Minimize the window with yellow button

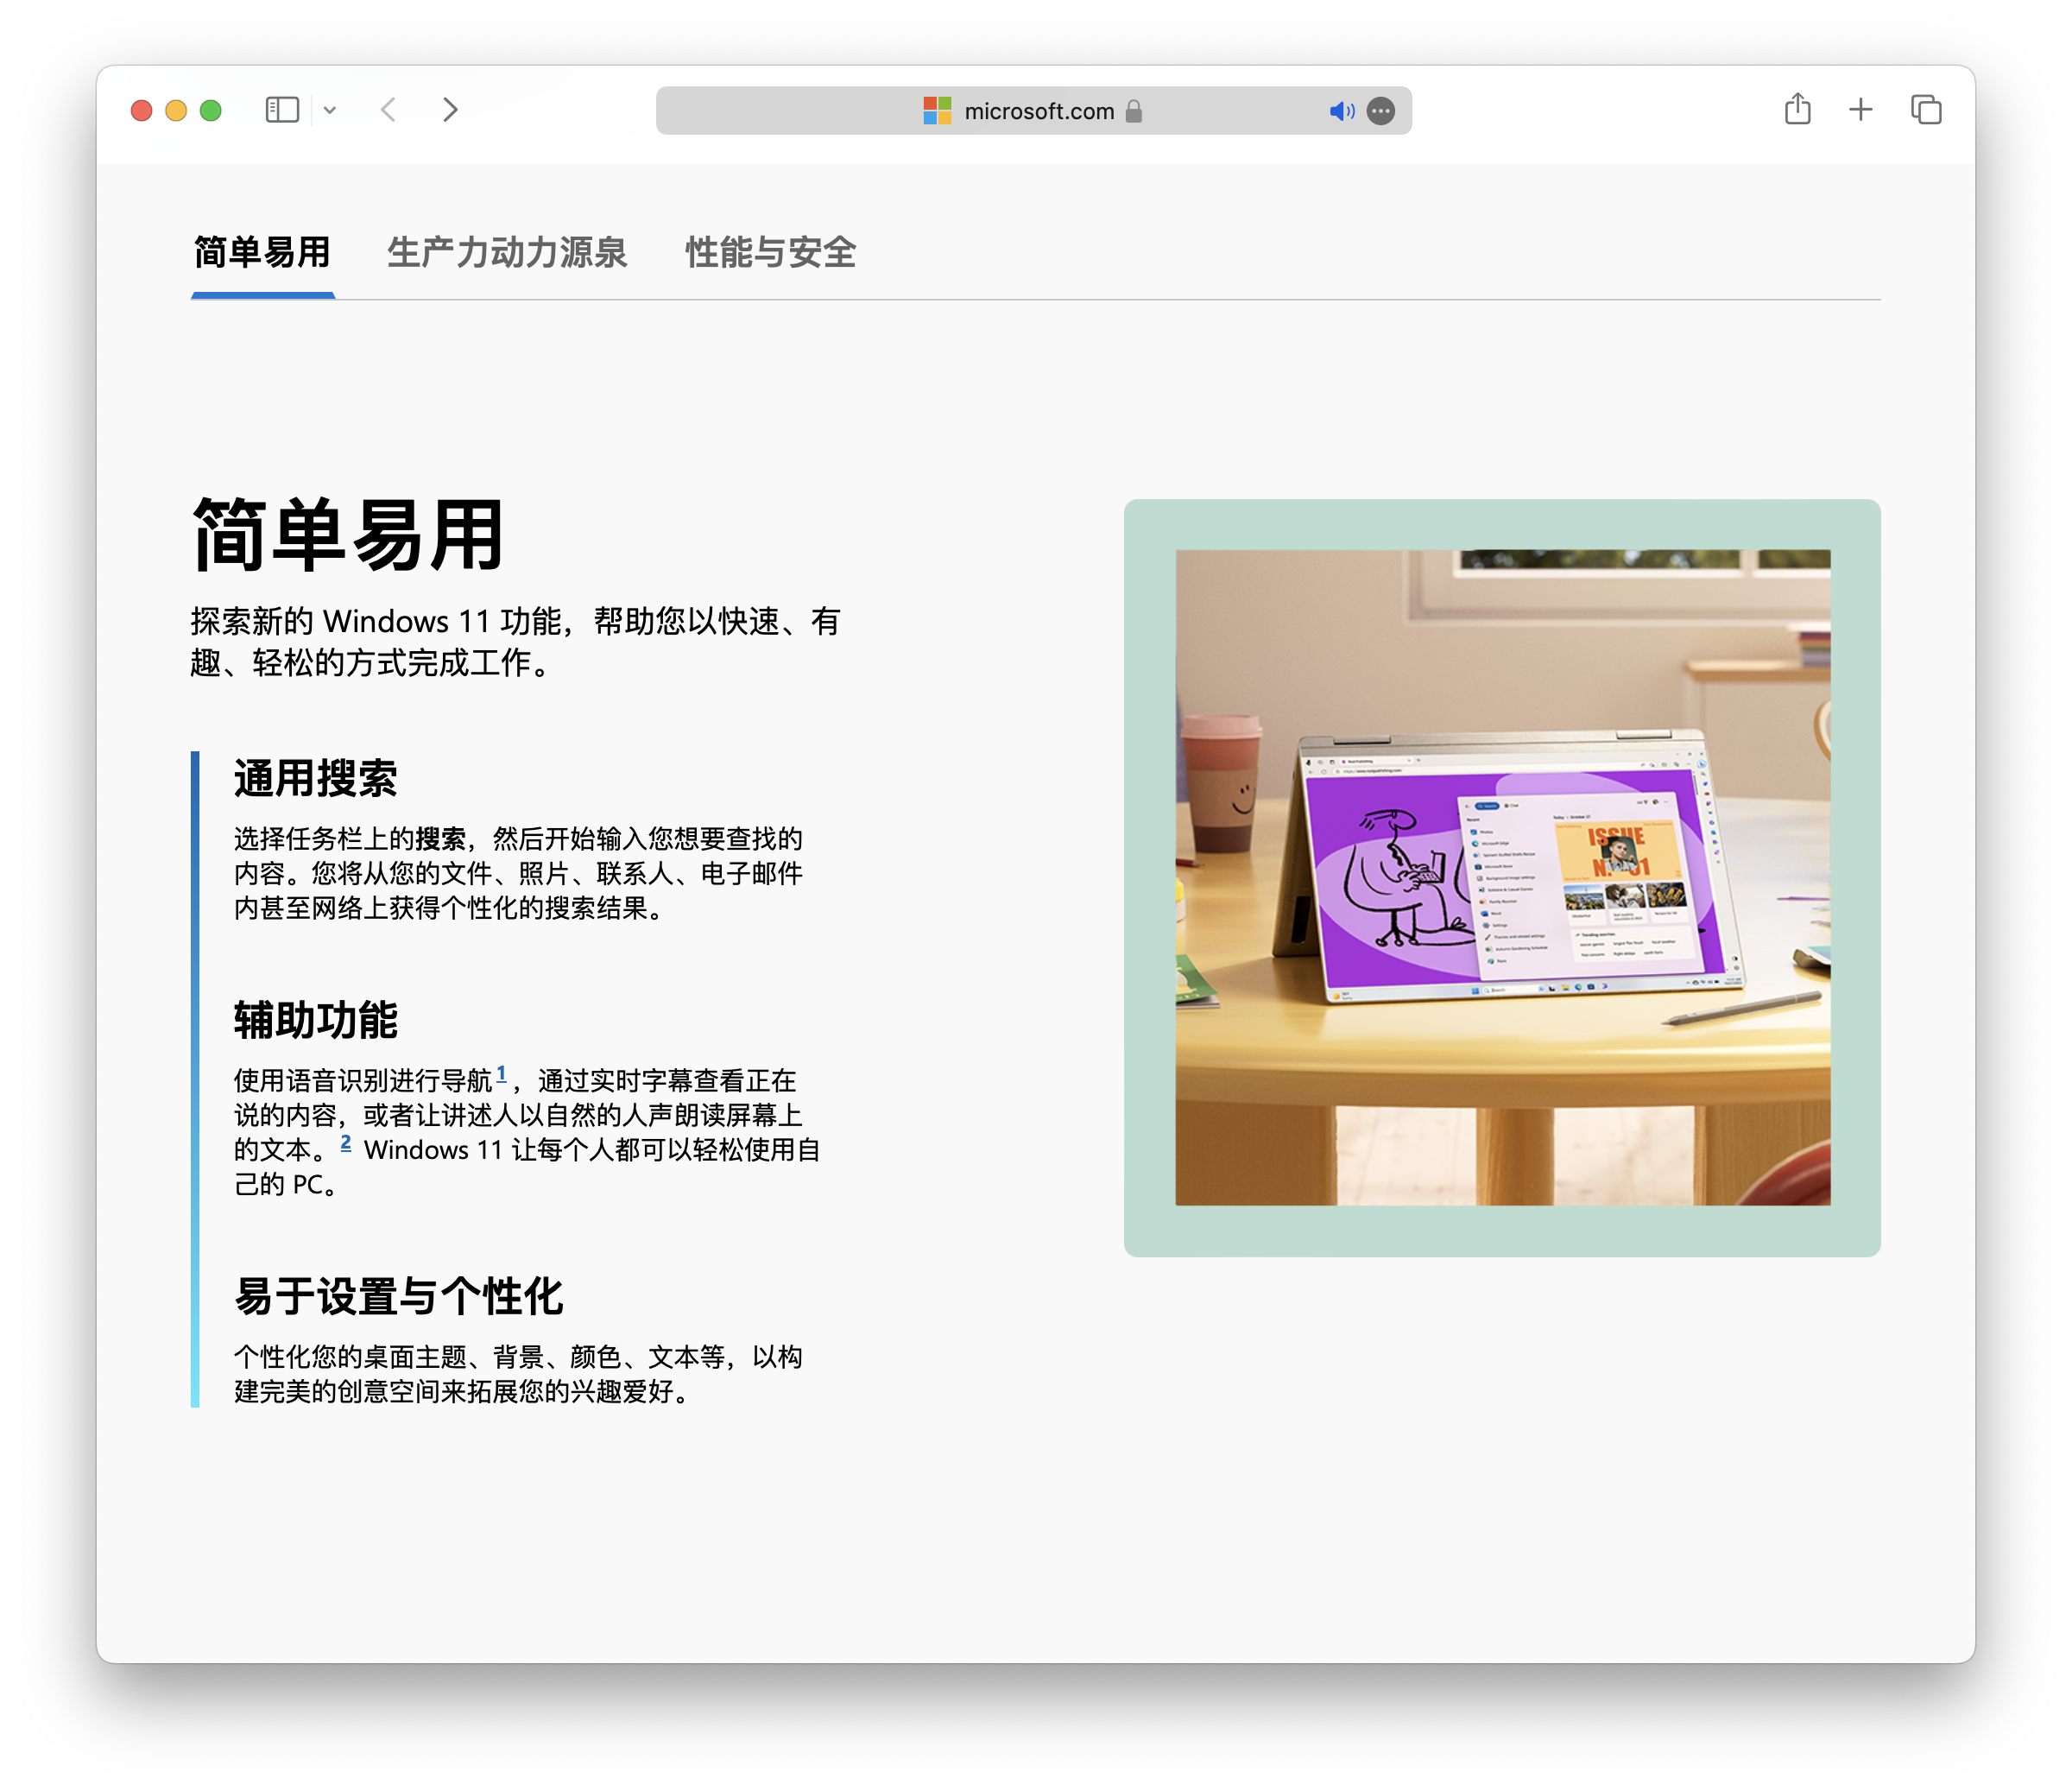(x=176, y=111)
